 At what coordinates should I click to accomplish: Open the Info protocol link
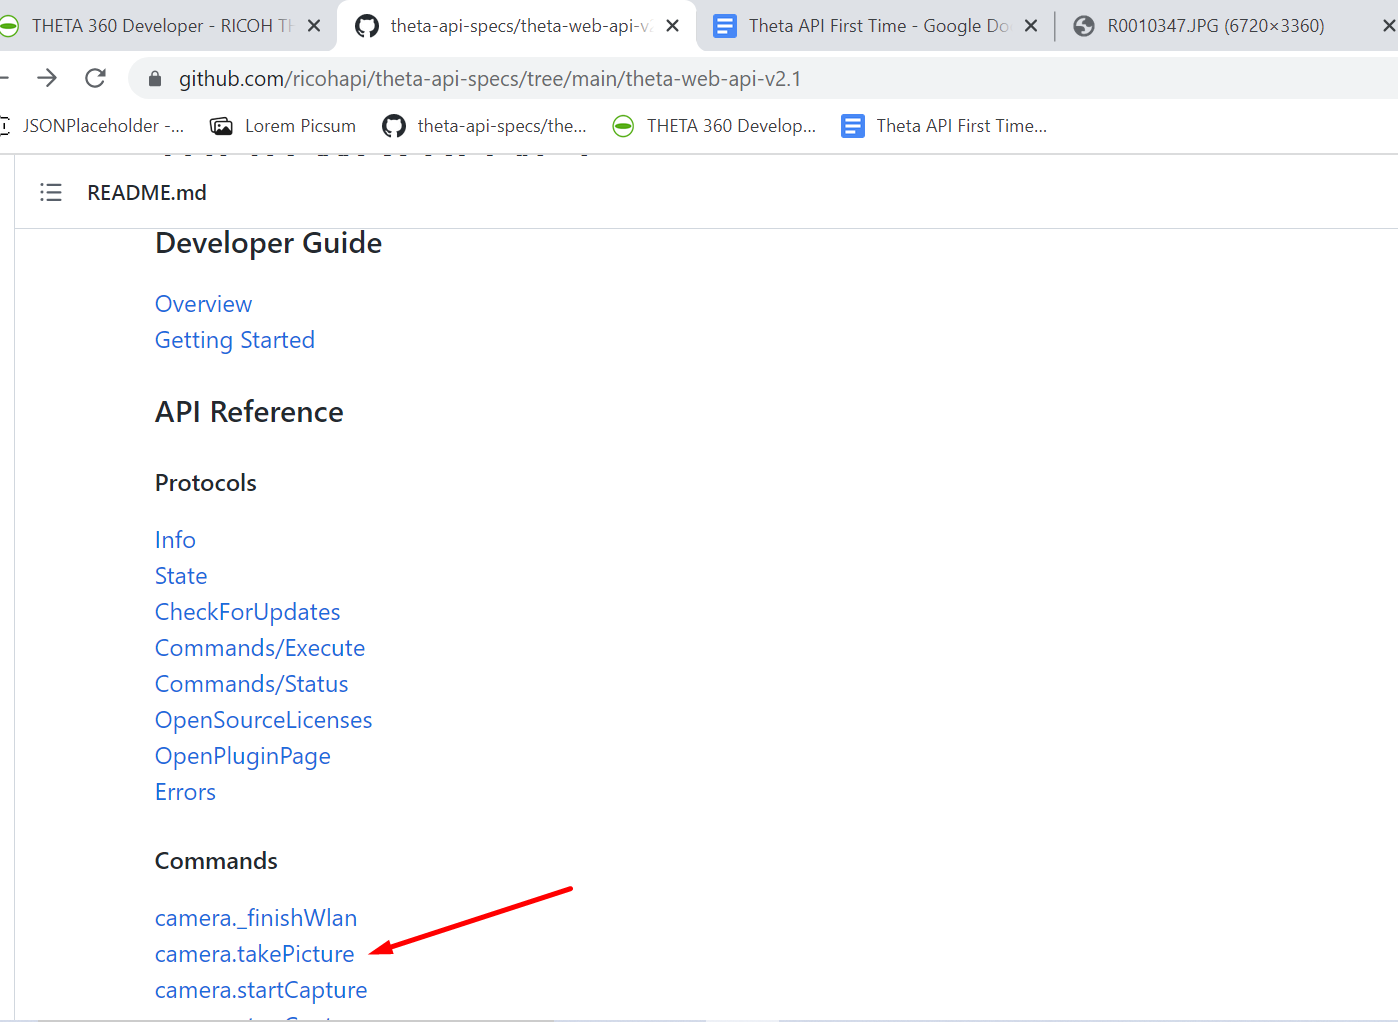(175, 540)
